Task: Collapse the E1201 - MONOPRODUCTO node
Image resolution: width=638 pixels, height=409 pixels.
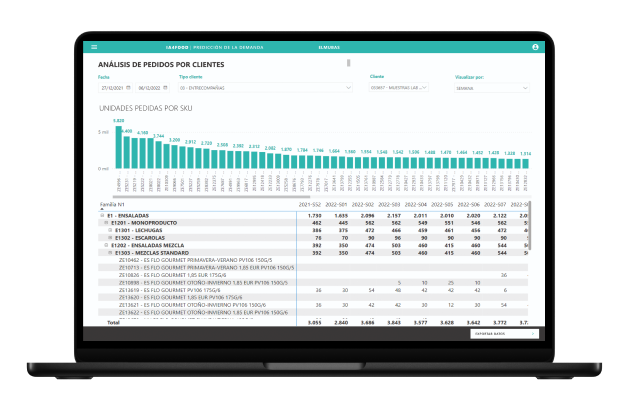Action: (x=106, y=222)
